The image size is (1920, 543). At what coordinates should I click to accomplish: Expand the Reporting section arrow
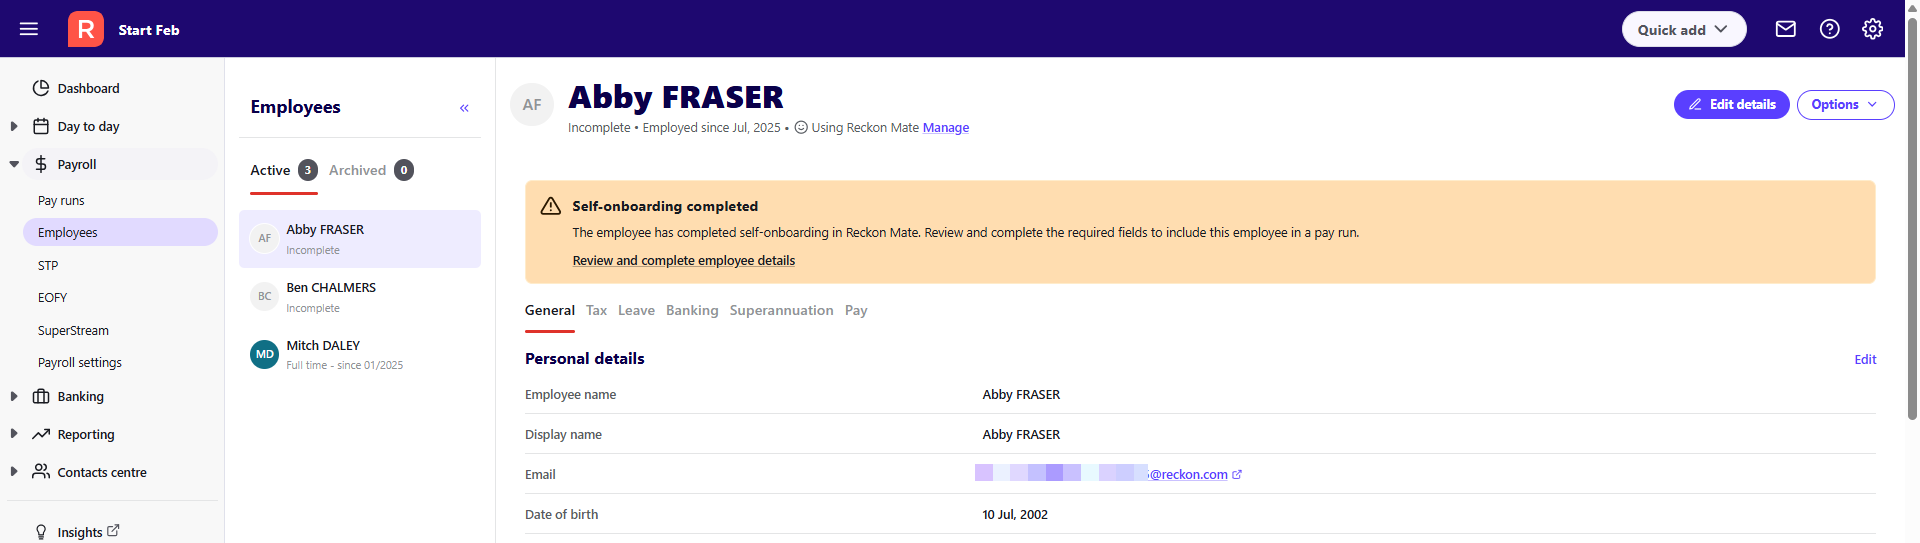(14, 434)
